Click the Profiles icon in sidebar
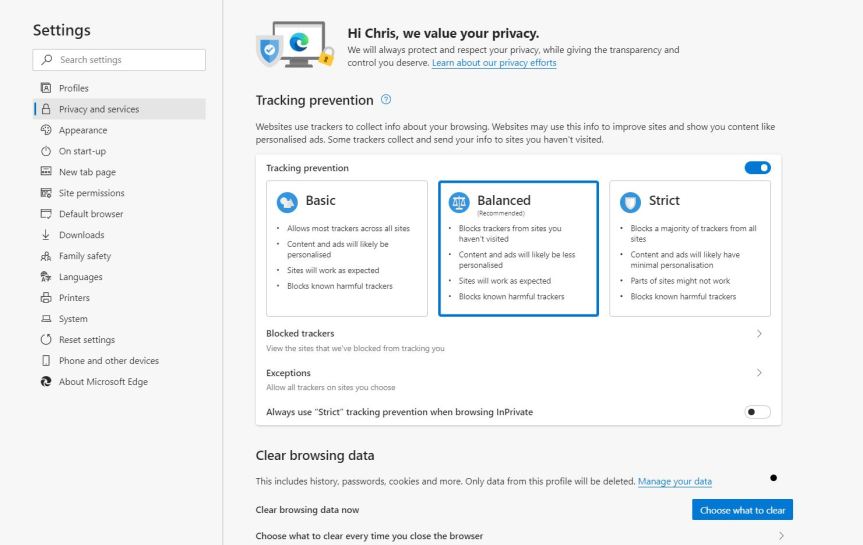 click(46, 88)
